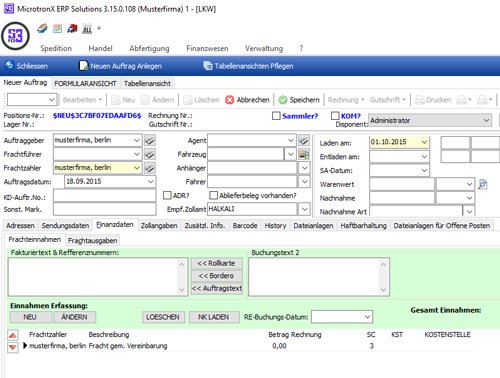Toggle the KOM? checkbox
This screenshot has height=378, width=500.
[335, 116]
